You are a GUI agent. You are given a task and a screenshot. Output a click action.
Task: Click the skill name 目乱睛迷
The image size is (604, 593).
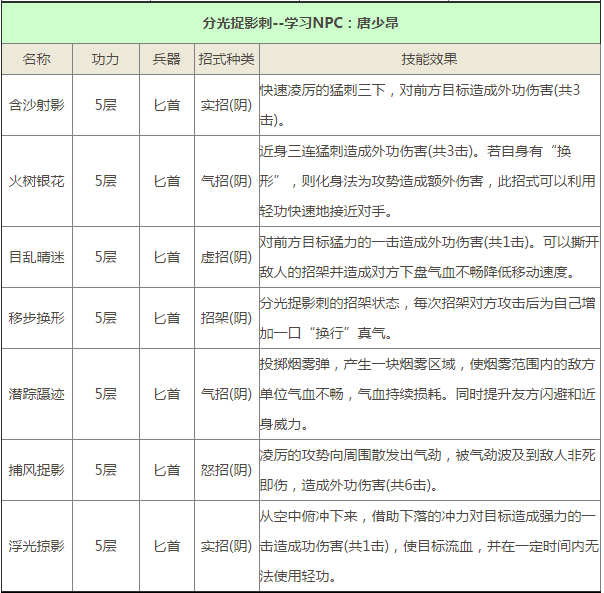tap(36, 257)
